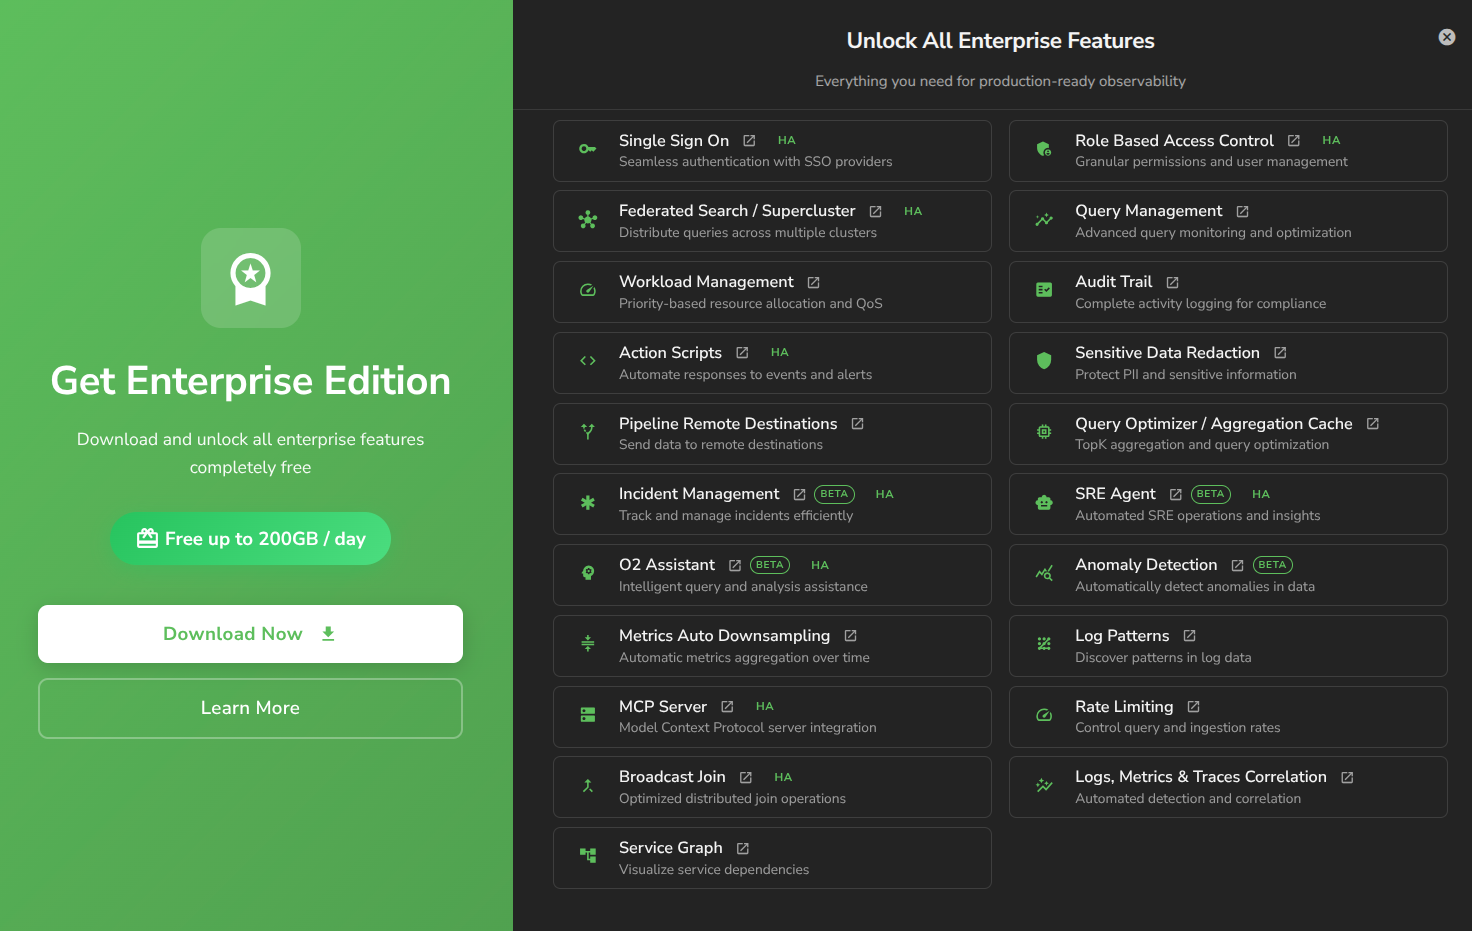Open Logs, Metrics & Traces Correlation link icon
Viewport: 1472px width, 931px height.
tap(1347, 778)
